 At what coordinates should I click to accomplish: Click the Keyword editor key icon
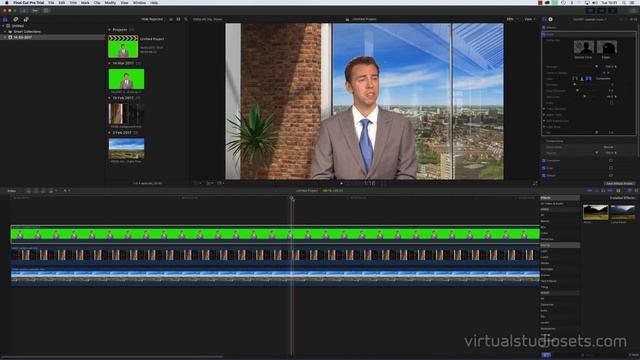point(35,10)
